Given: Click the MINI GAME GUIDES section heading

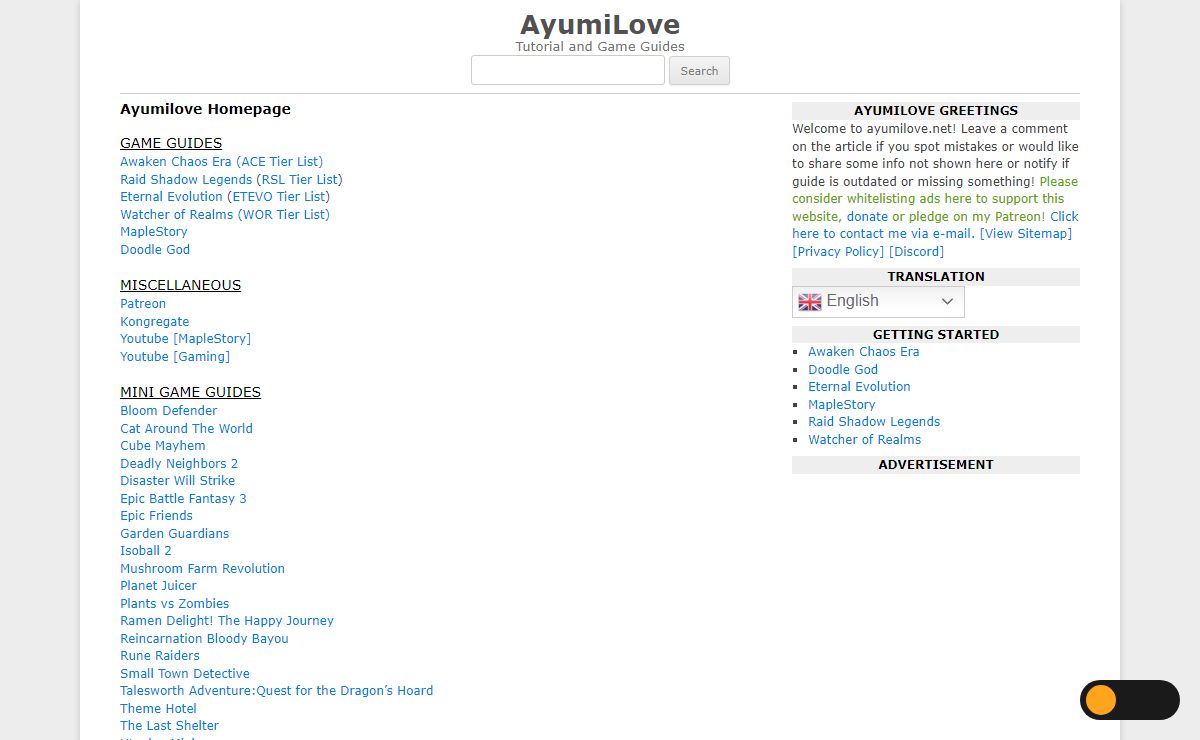Looking at the screenshot, I should coord(190,392).
